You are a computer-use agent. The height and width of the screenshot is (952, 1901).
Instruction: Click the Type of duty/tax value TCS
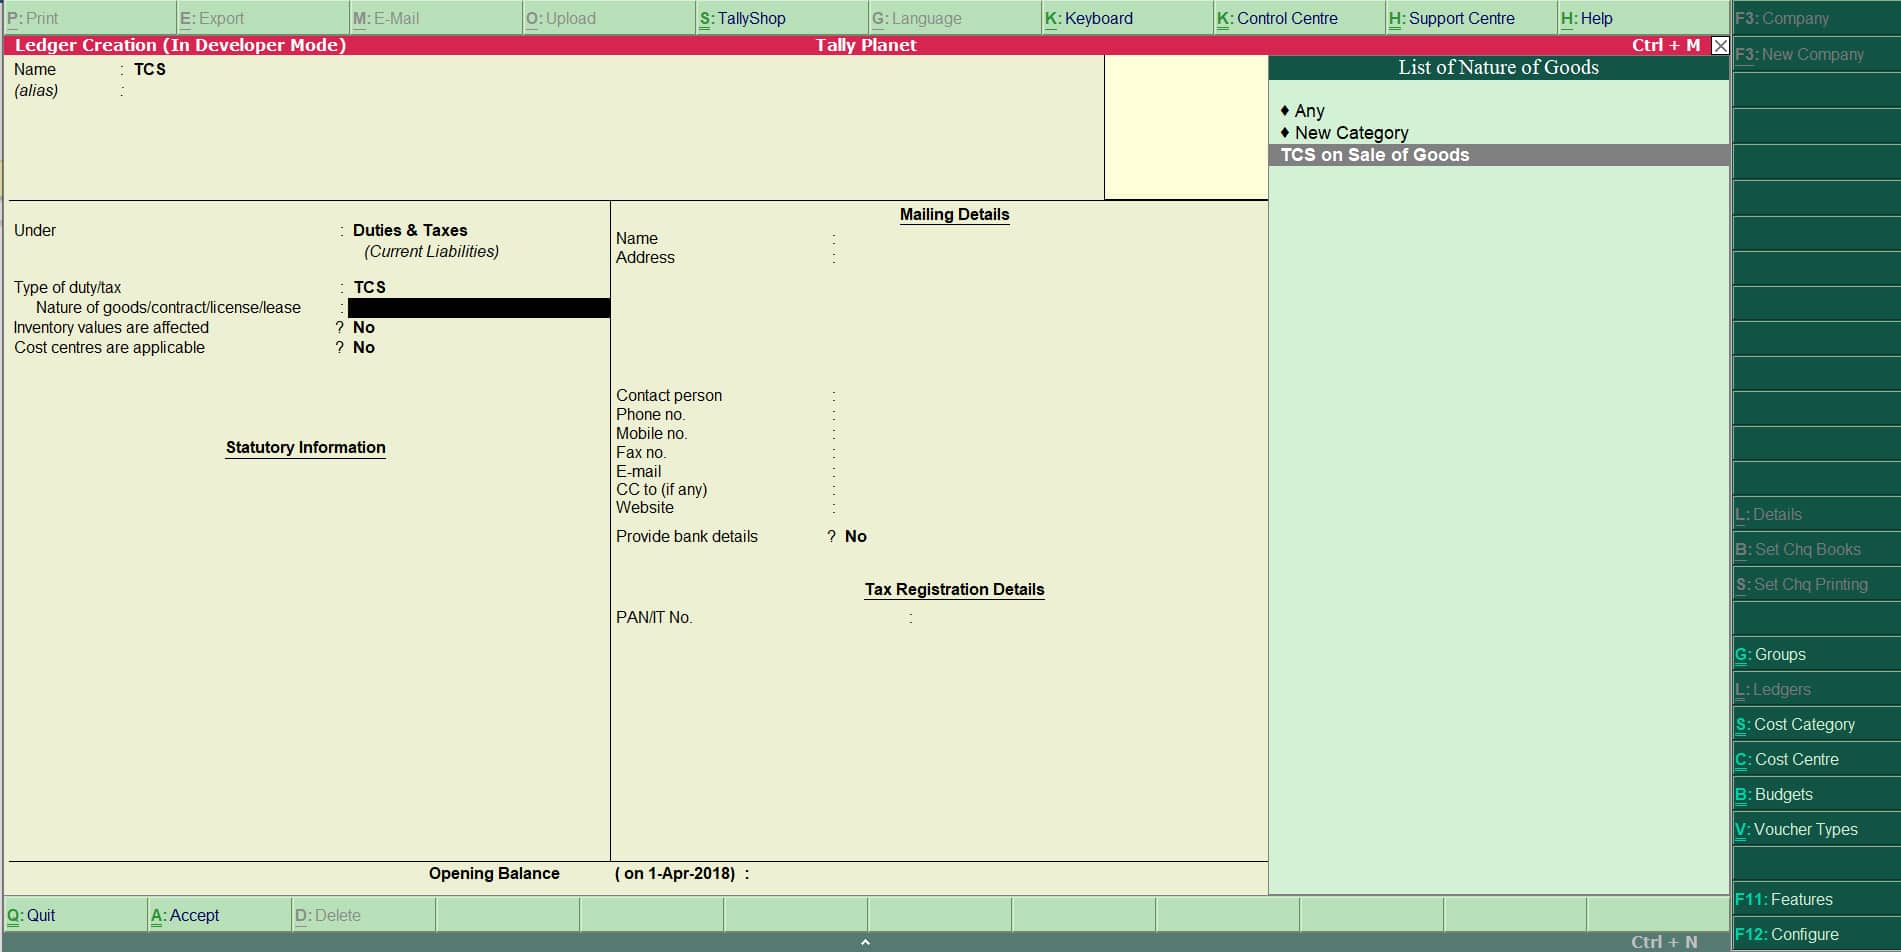[x=369, y=287]
